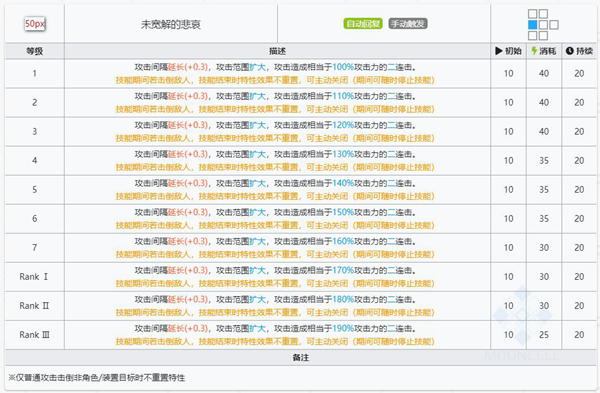Click the gray 手动触发 tag
The width and height of the screenshot is (600, 393).
coord(408,24)
